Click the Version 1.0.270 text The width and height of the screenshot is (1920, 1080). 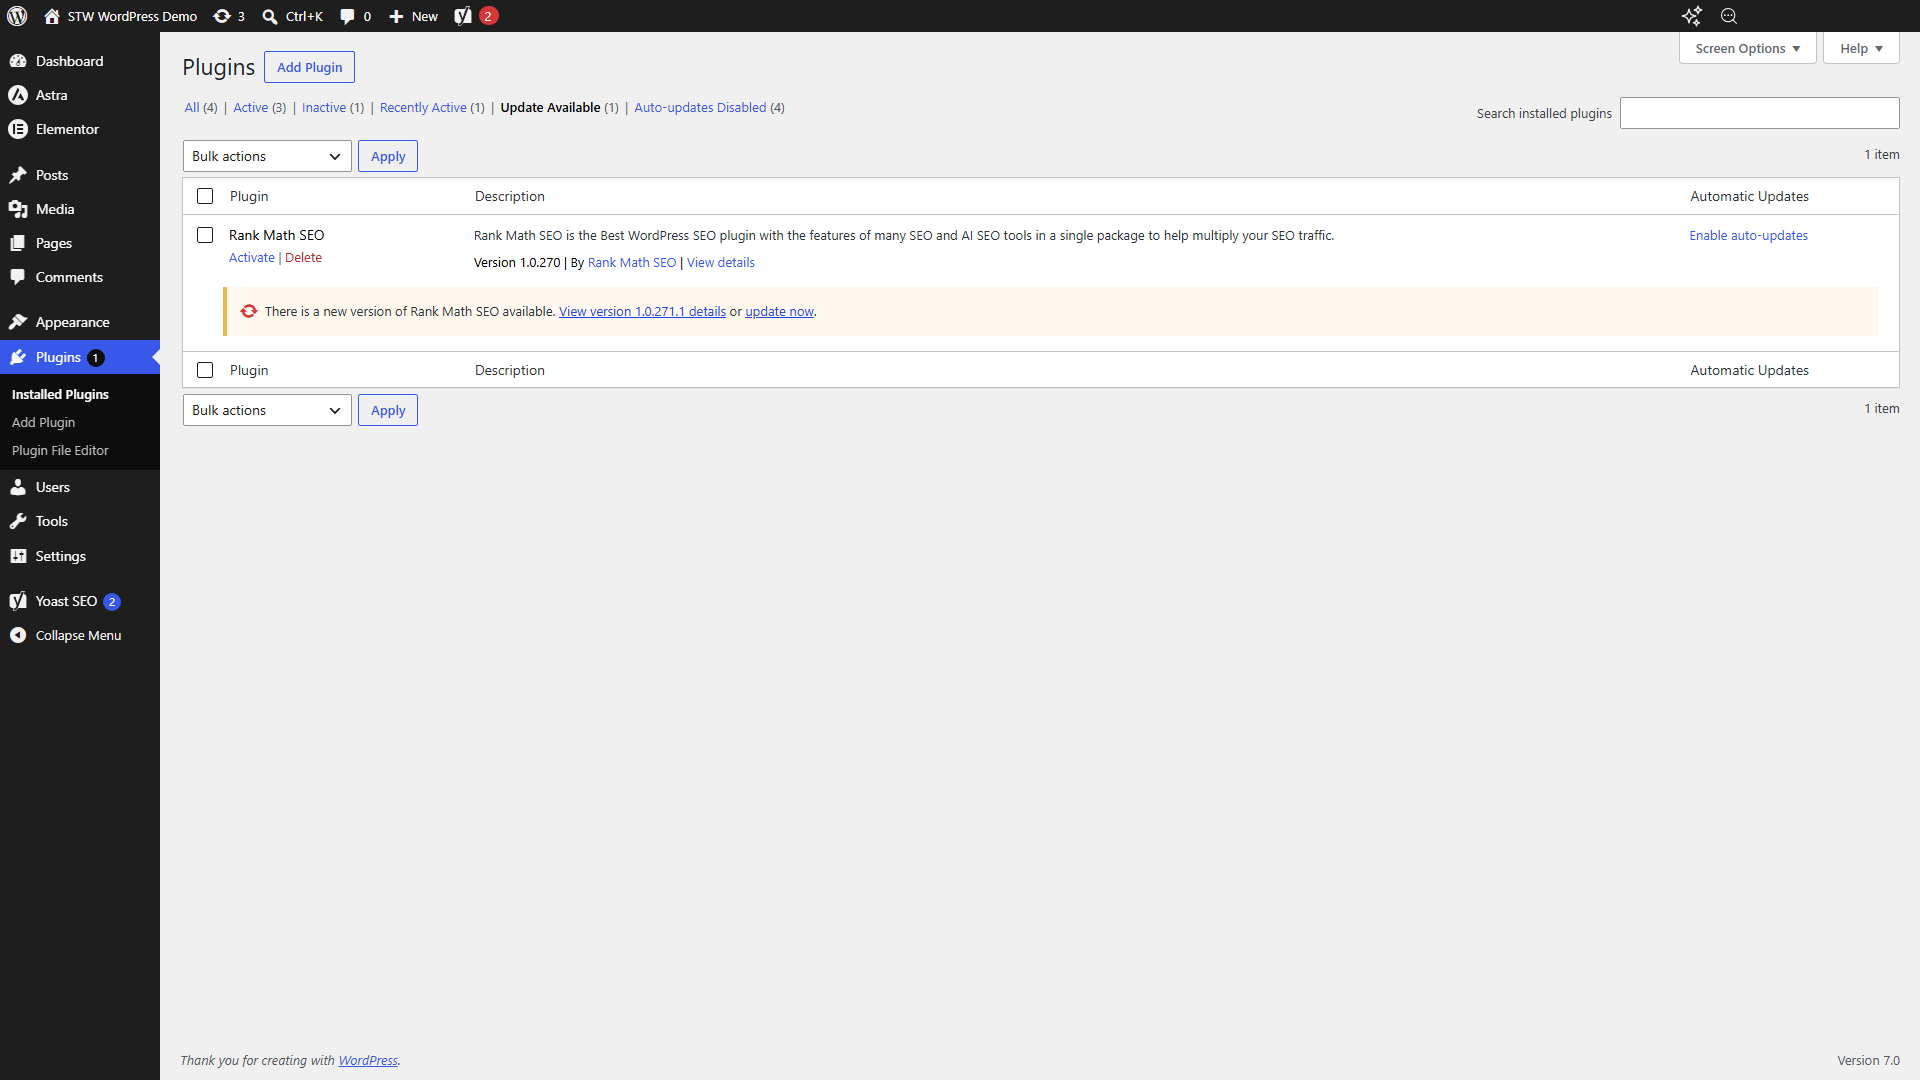tap(517, 262)
